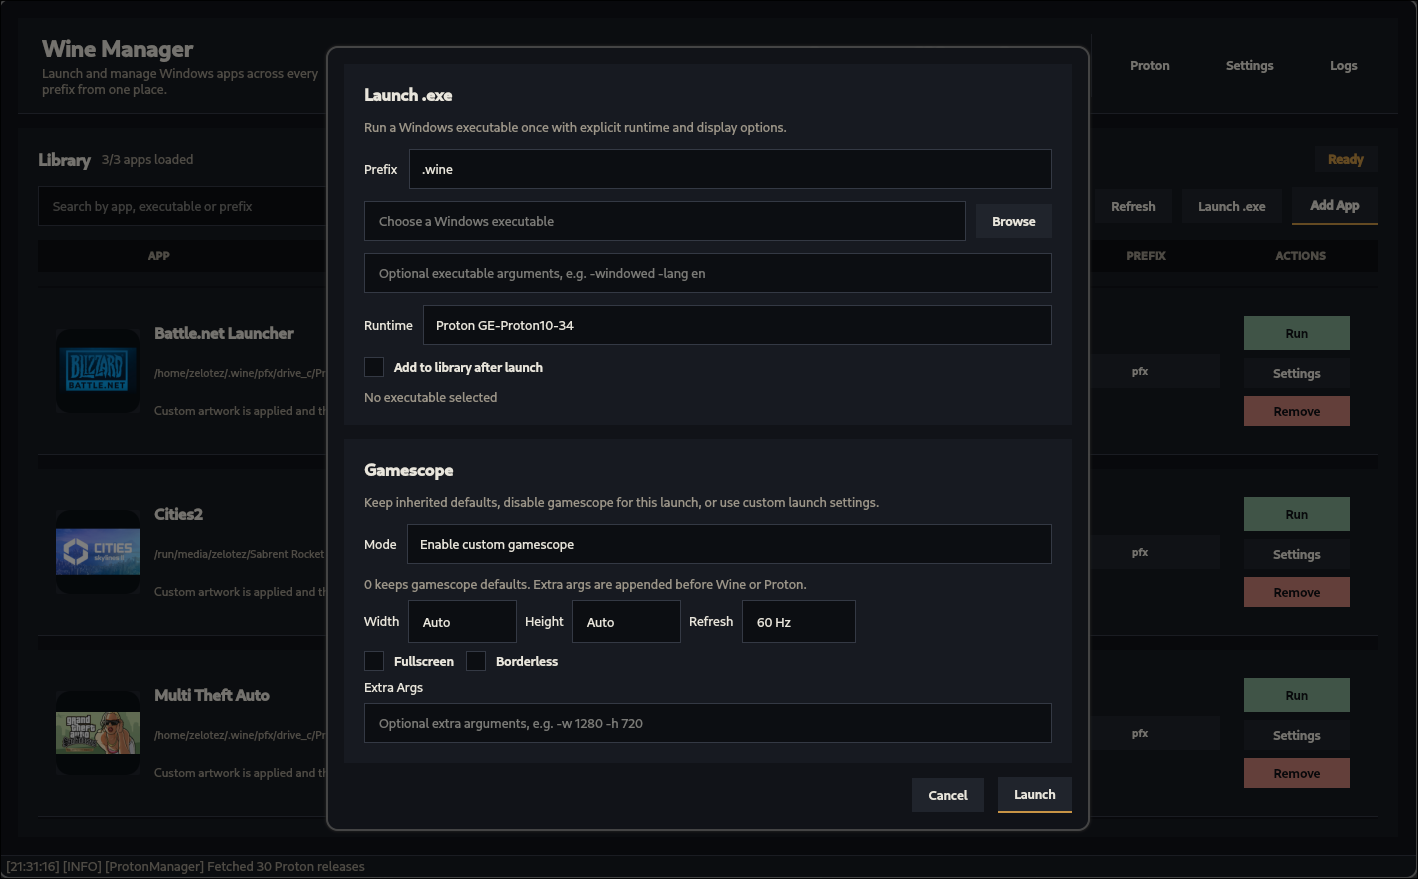
Task: Cancel the Launch .exe dialog
Action: point(948,795)
